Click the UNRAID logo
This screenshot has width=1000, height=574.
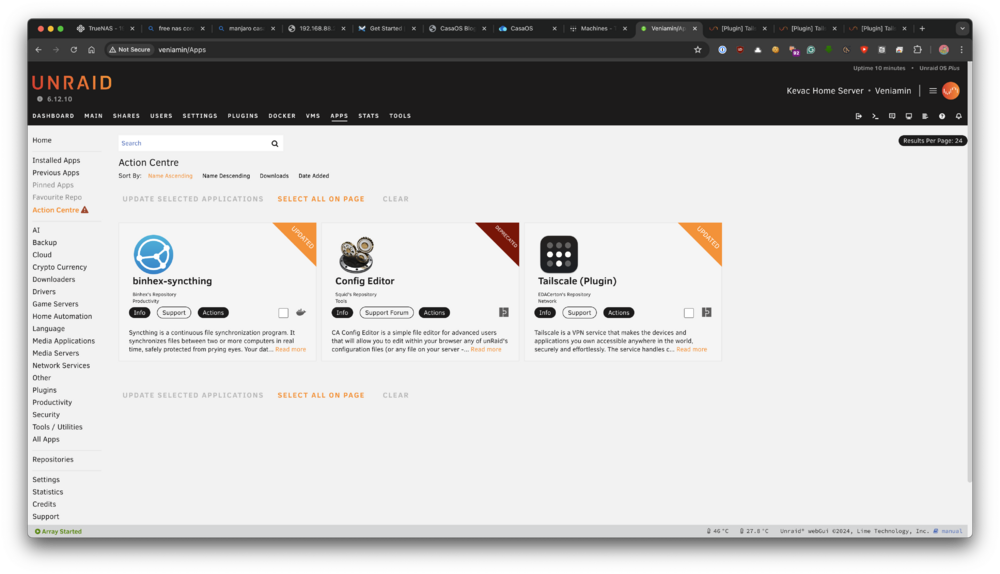coord(72,83)
